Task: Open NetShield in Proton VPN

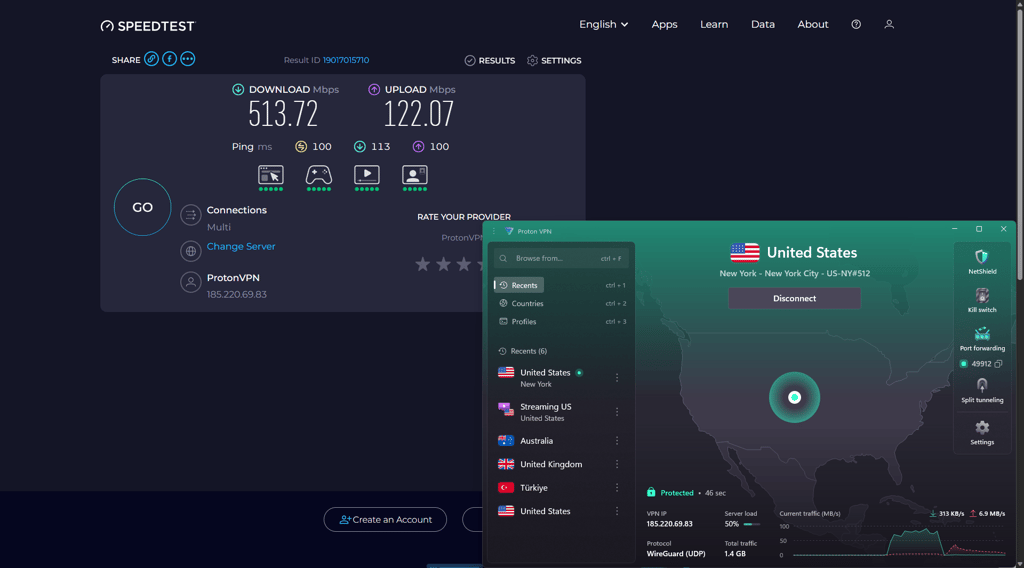Action: click(982, 262)
